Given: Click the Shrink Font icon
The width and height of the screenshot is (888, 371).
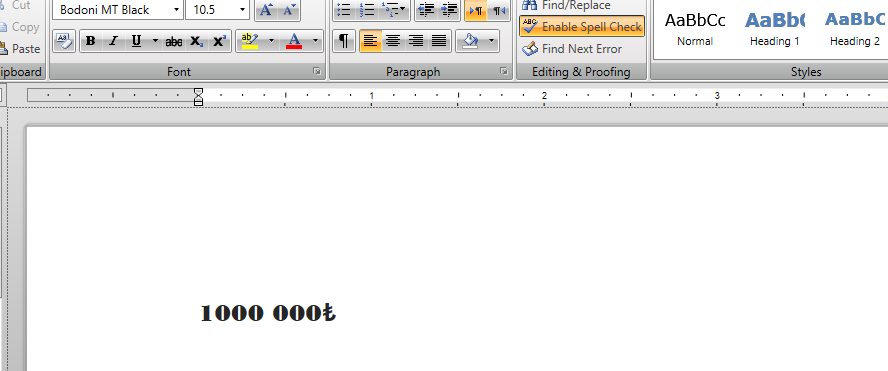Looking at the screenshot, I should pos(289,10).
